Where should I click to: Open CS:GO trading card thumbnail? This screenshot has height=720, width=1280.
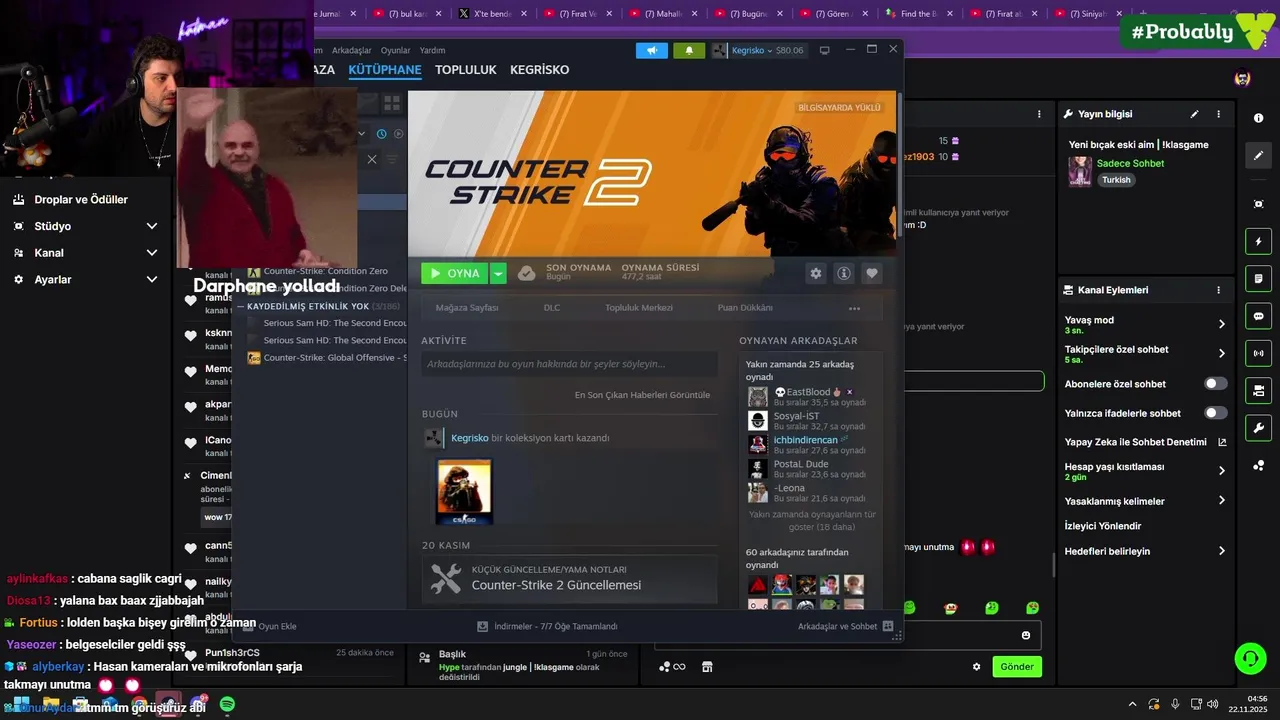464,491
